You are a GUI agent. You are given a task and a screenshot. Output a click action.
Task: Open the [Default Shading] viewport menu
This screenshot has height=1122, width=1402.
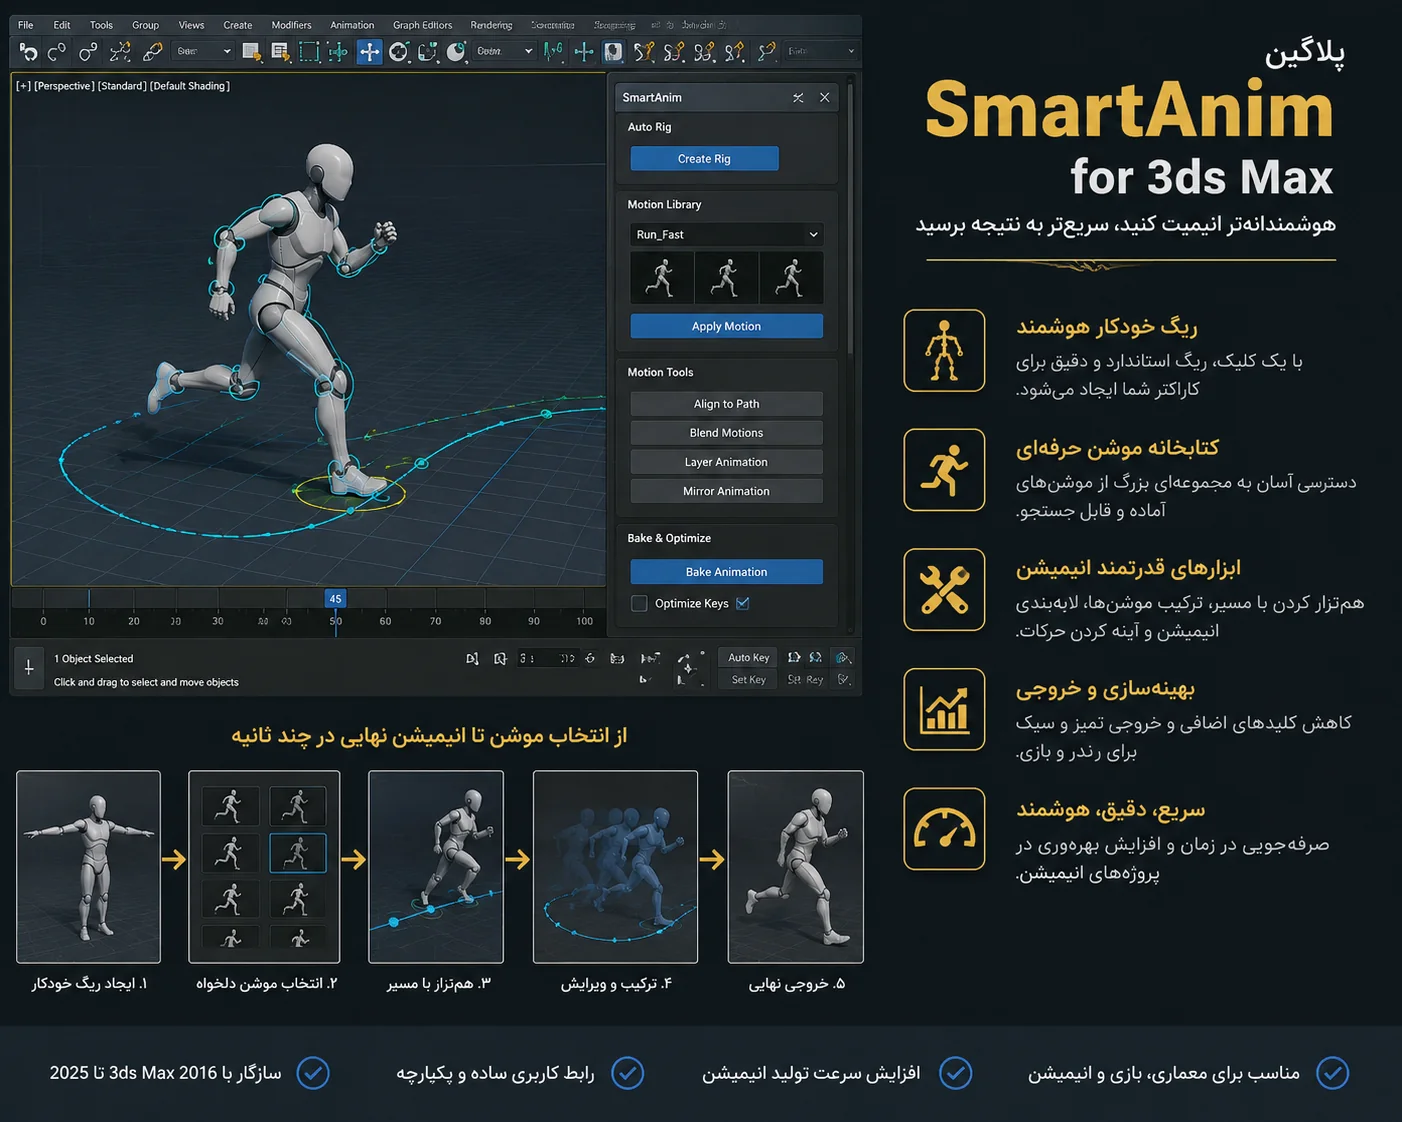click(x=190, y=86)
